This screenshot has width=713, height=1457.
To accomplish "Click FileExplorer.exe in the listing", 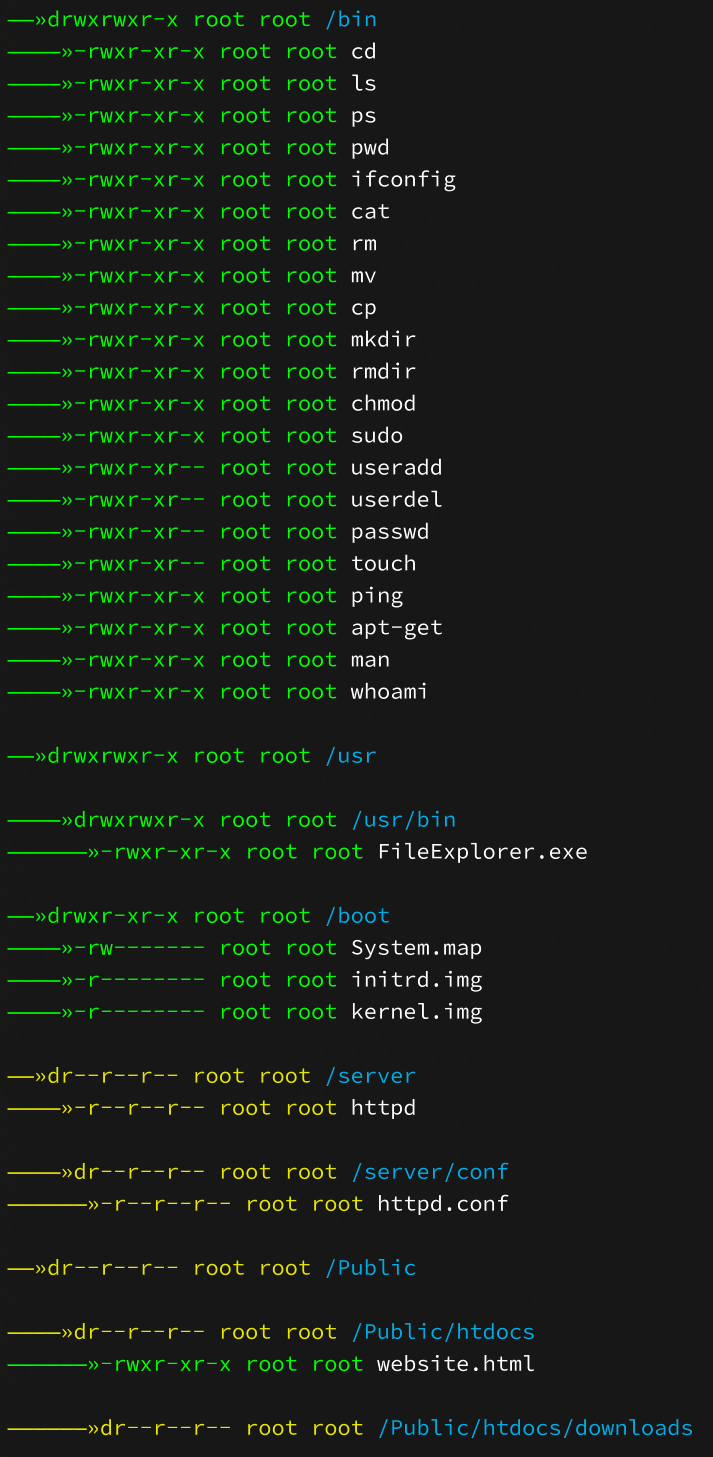I will coord(482,852).
